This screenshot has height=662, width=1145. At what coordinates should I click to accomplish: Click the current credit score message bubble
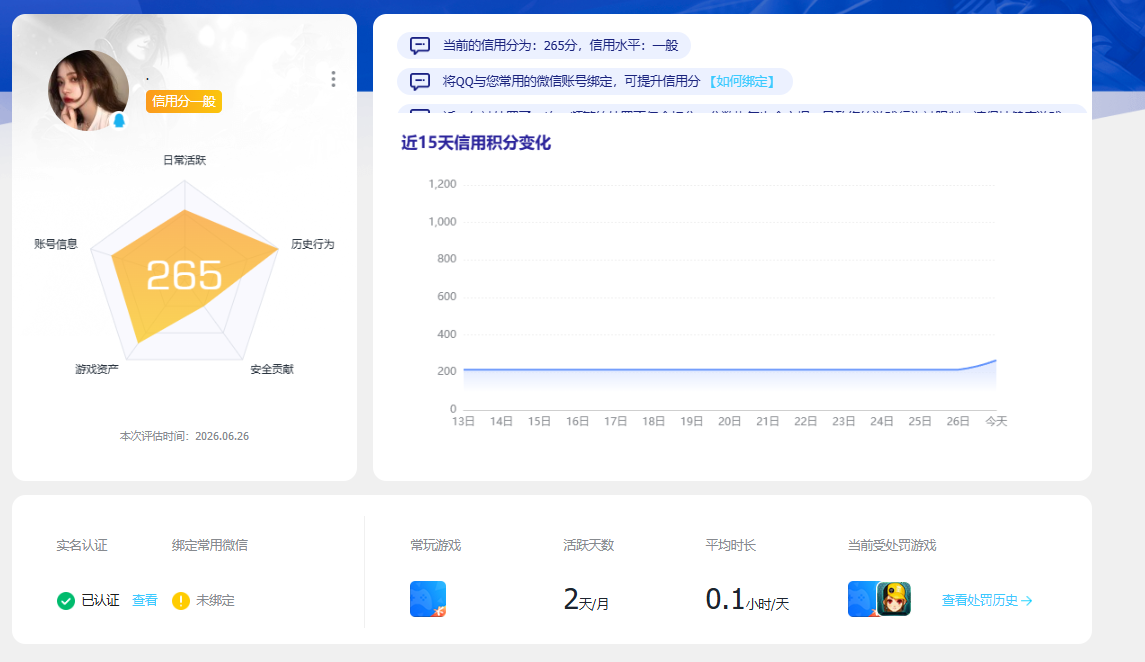click(544, 45)
